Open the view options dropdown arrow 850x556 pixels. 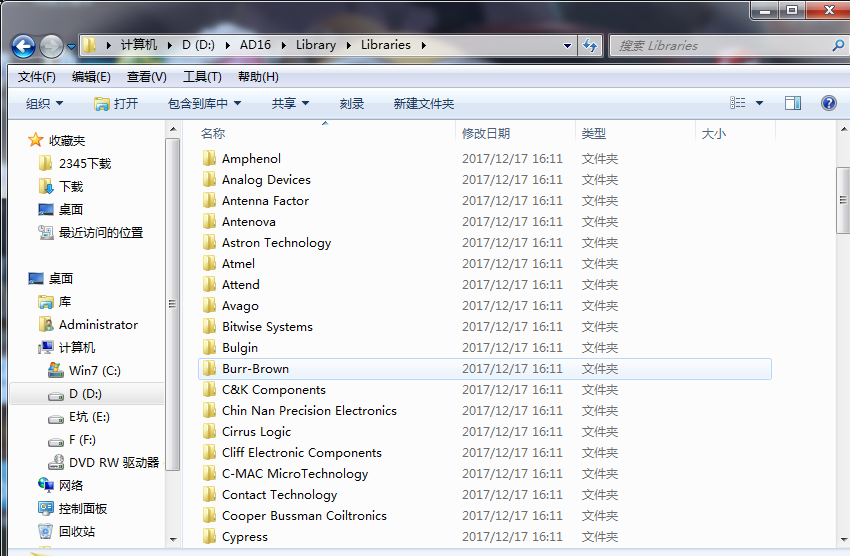pos(759,103)
